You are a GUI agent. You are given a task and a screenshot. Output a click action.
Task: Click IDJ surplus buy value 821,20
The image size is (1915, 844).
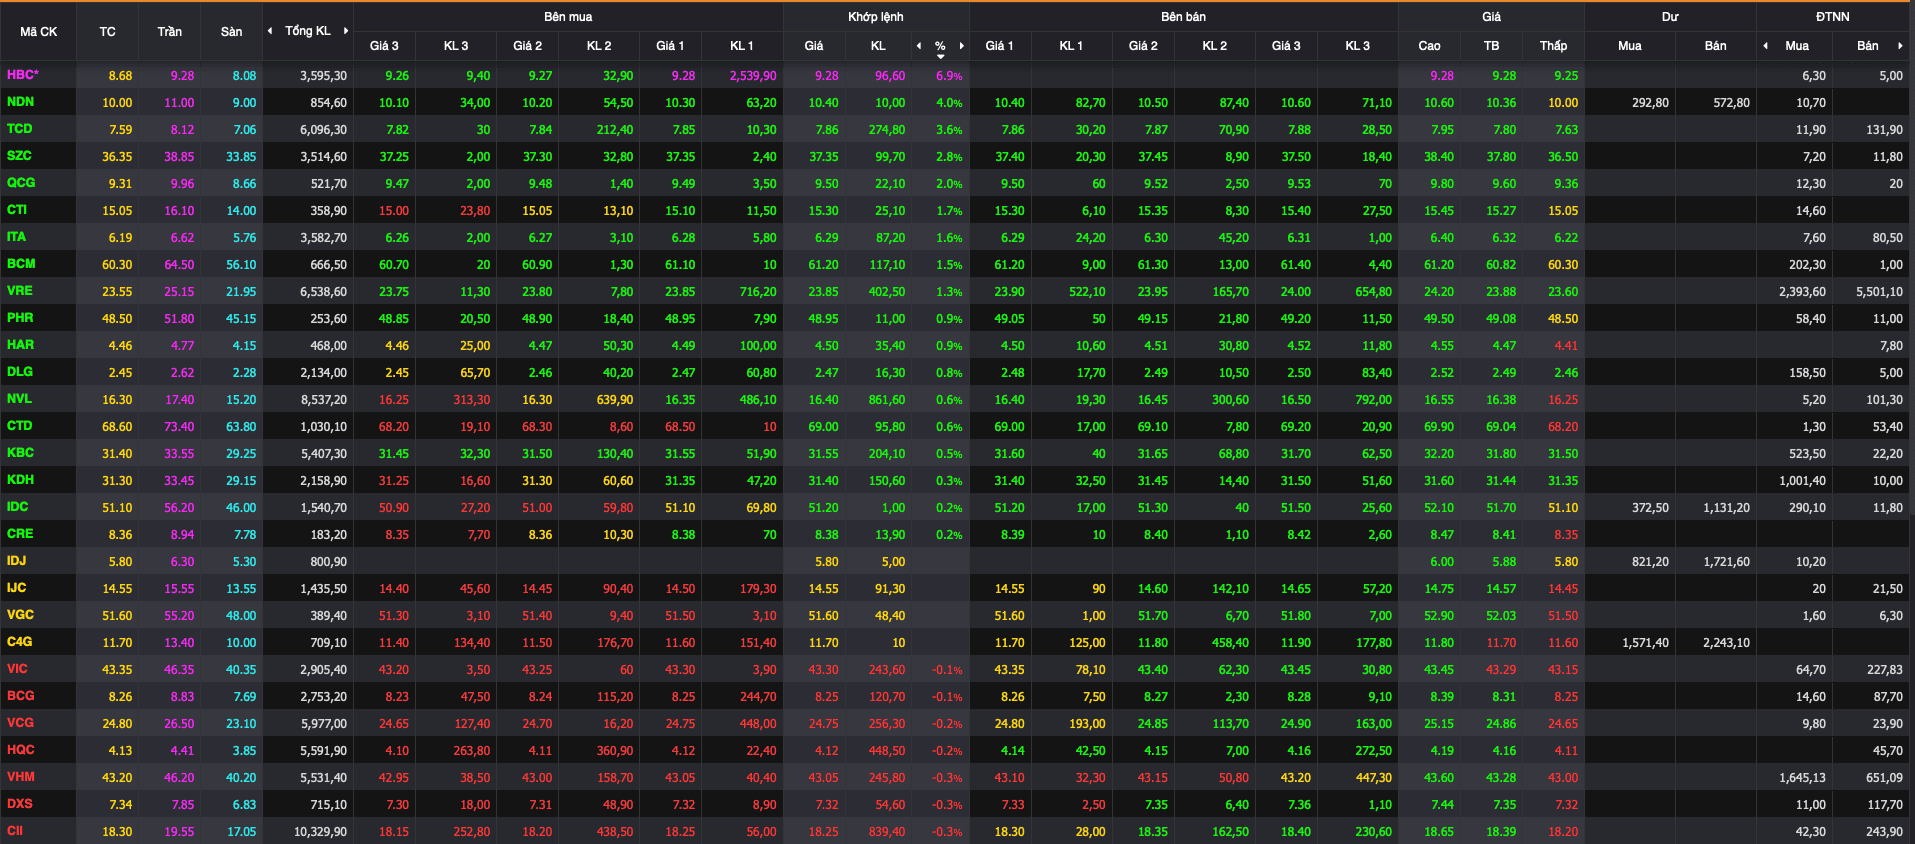tap(1650, 562)
